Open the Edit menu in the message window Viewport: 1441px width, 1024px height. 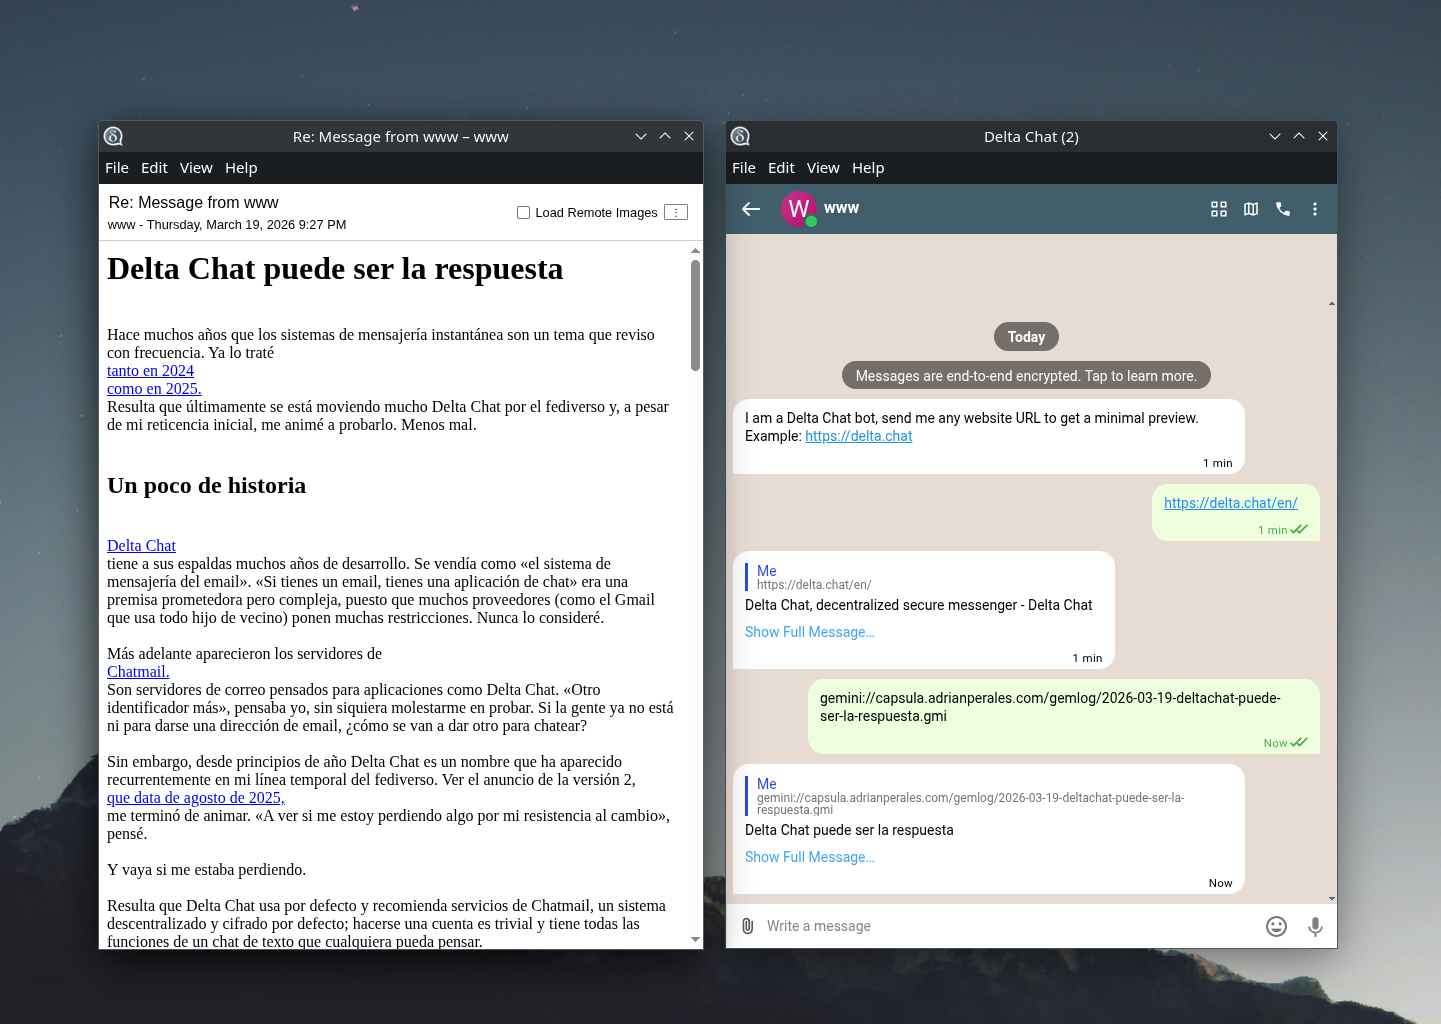154,168
